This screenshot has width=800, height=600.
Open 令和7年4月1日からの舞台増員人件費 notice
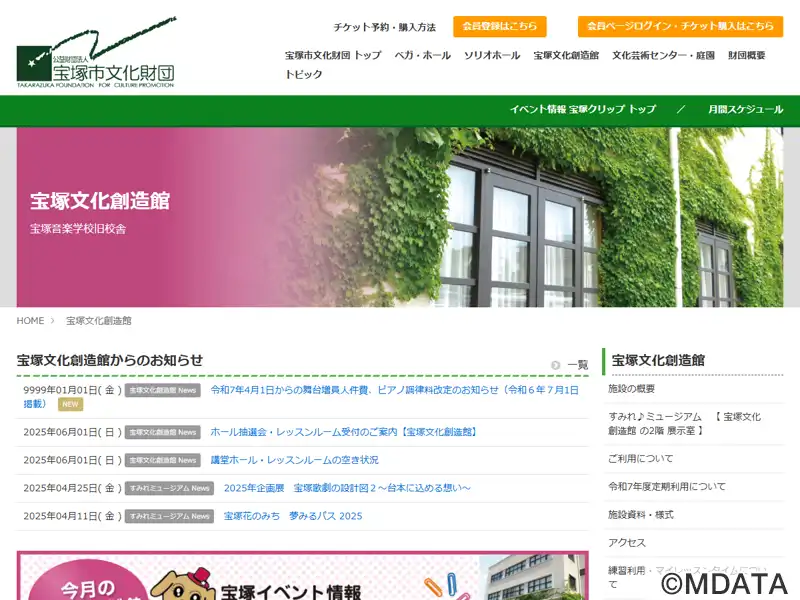[394, 390]
